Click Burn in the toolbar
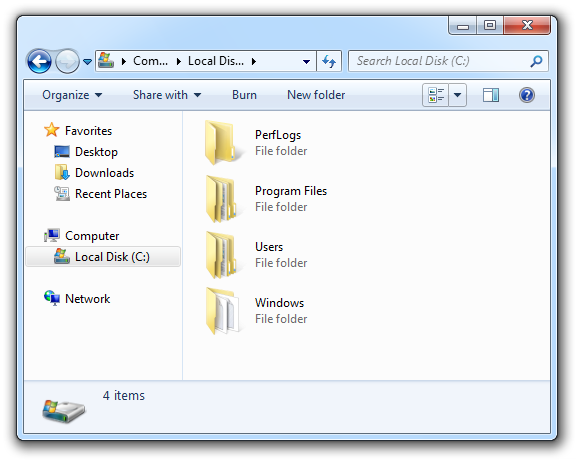This screenshot has height=461, width=579. point(244,95)
